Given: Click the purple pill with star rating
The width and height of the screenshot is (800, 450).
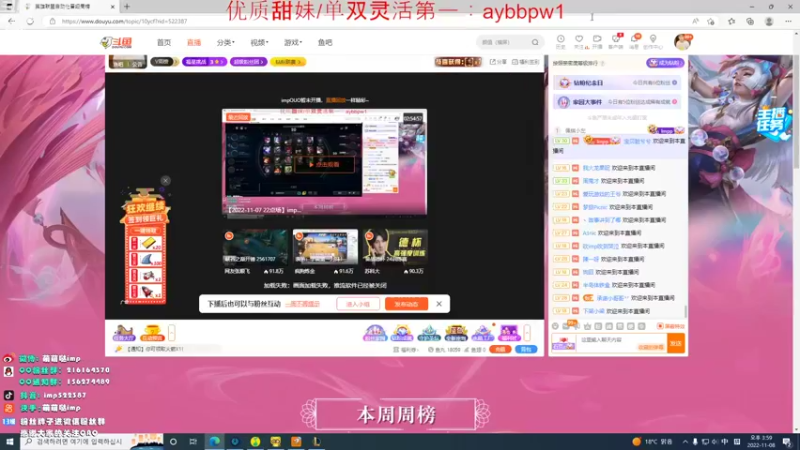Looking at the screenshot, I should (204, 62).
